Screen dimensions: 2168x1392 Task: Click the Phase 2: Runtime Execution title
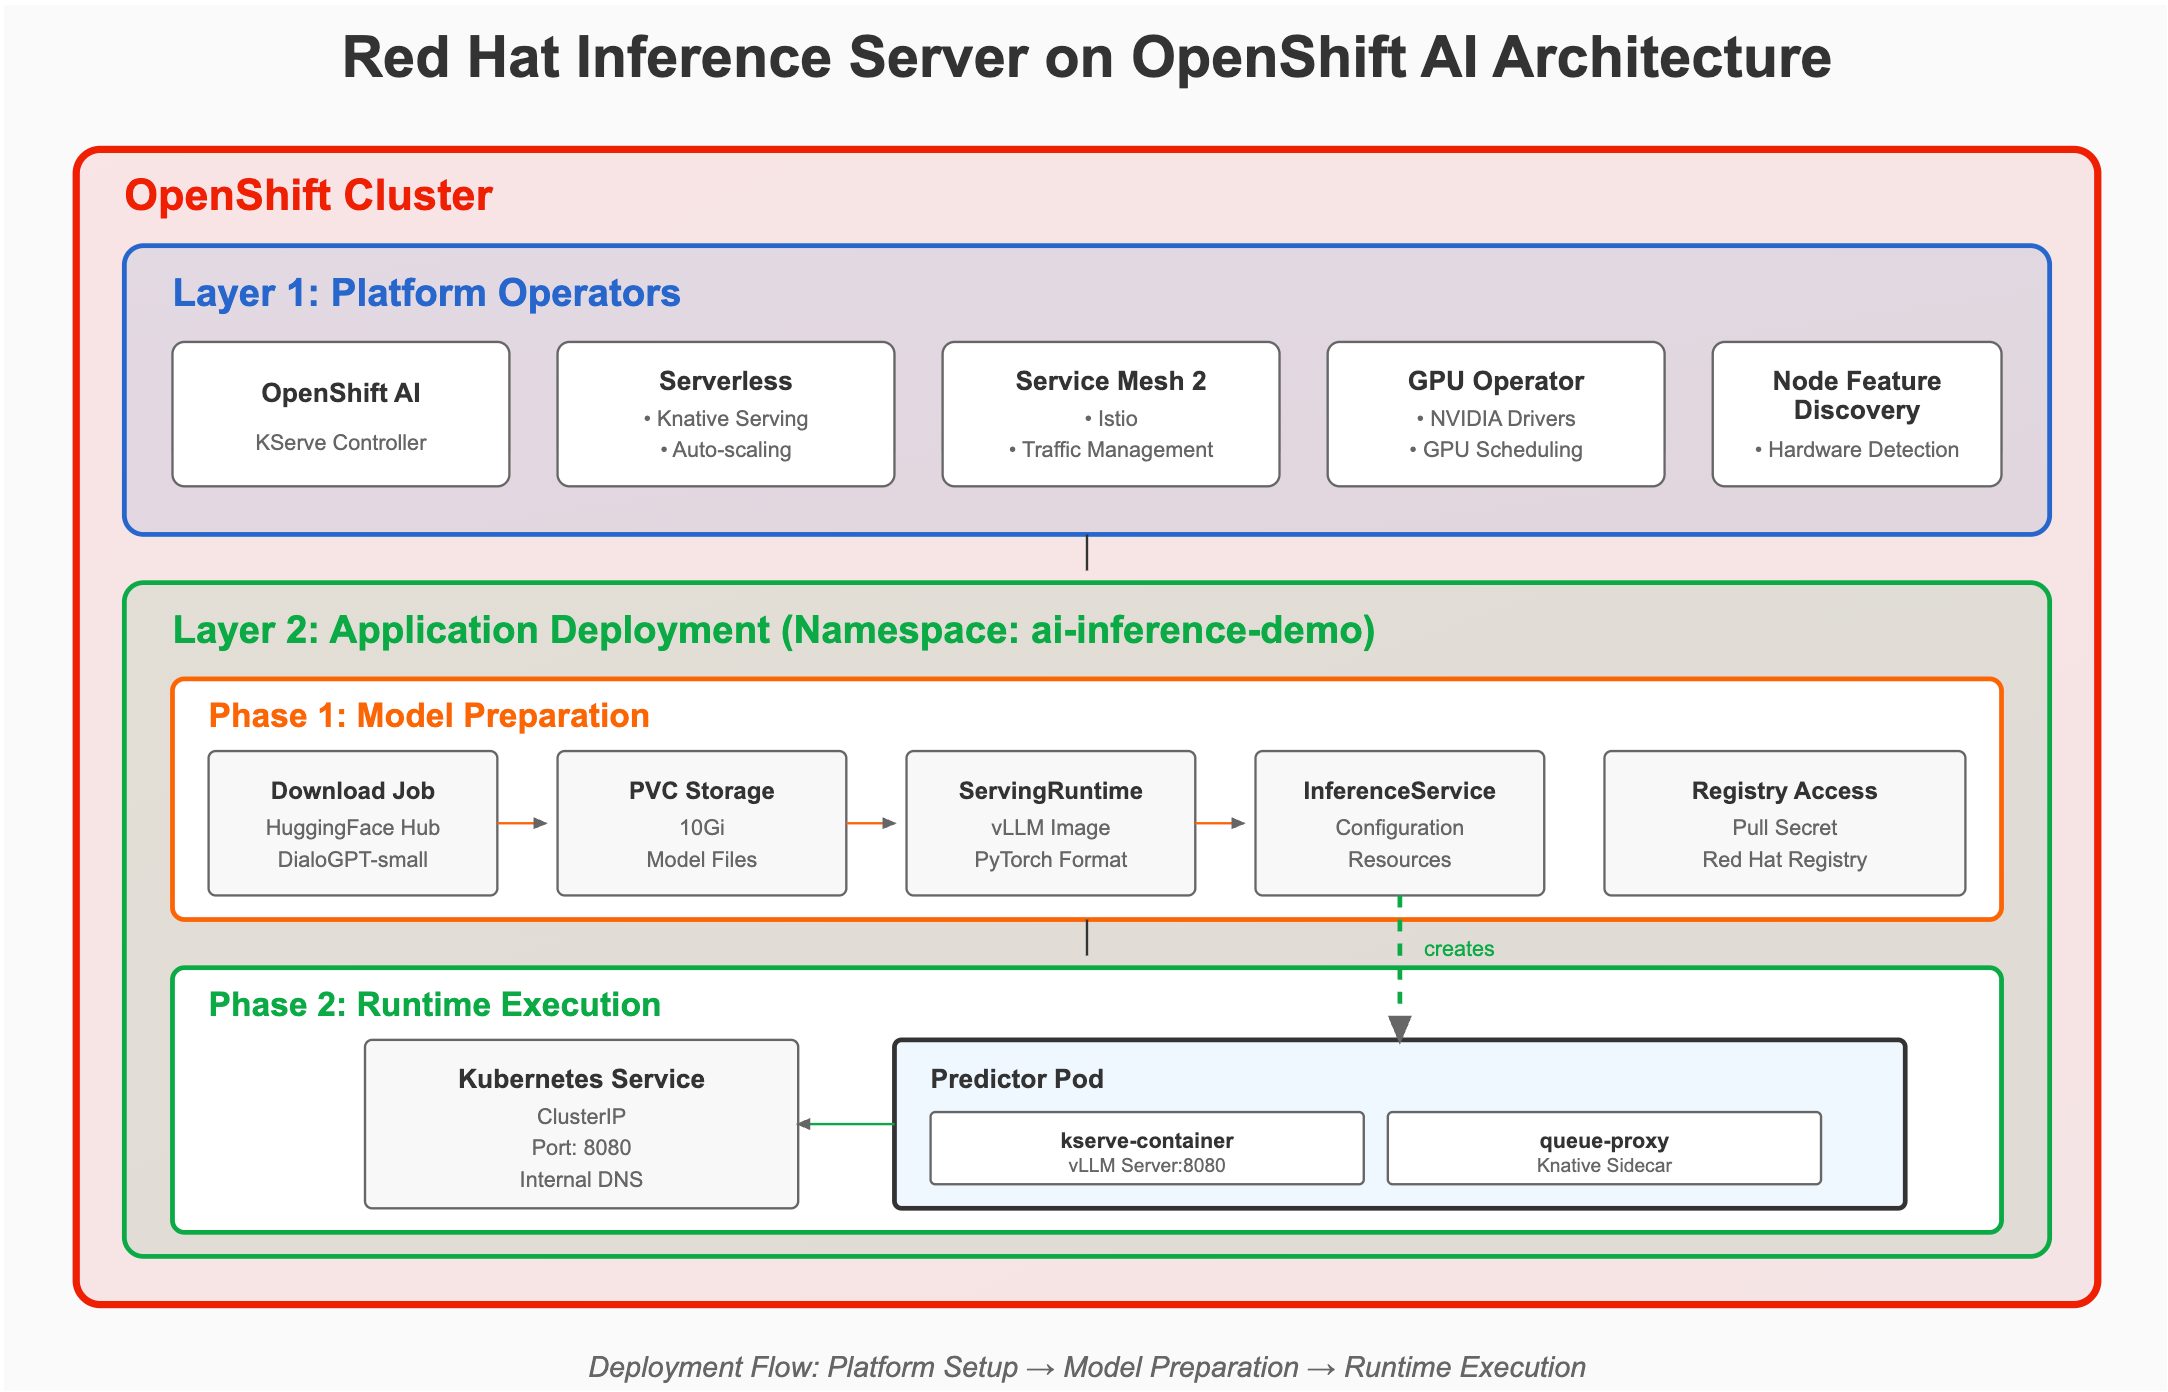434,1005
